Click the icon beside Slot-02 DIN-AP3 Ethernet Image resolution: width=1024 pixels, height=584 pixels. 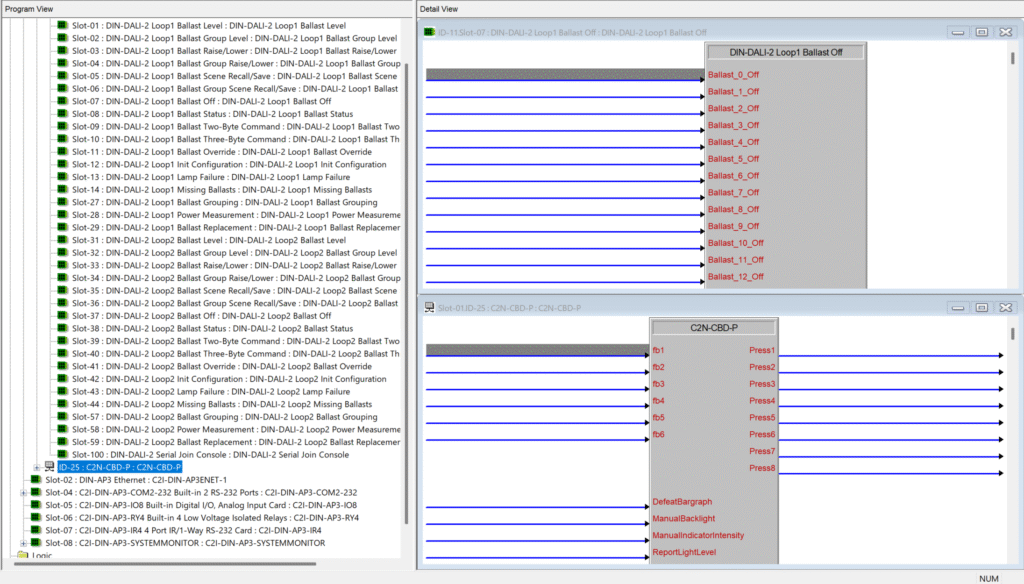(x=36, y=479)
